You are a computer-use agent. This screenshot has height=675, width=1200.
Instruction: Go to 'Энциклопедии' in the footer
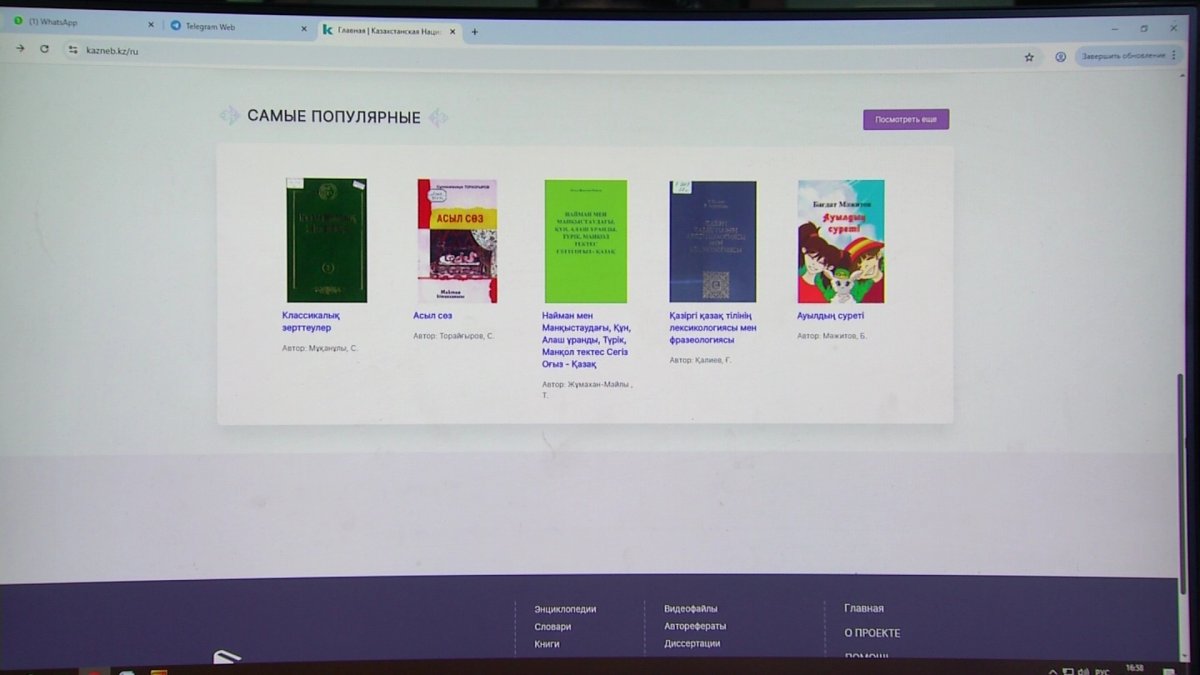[564, 609]
